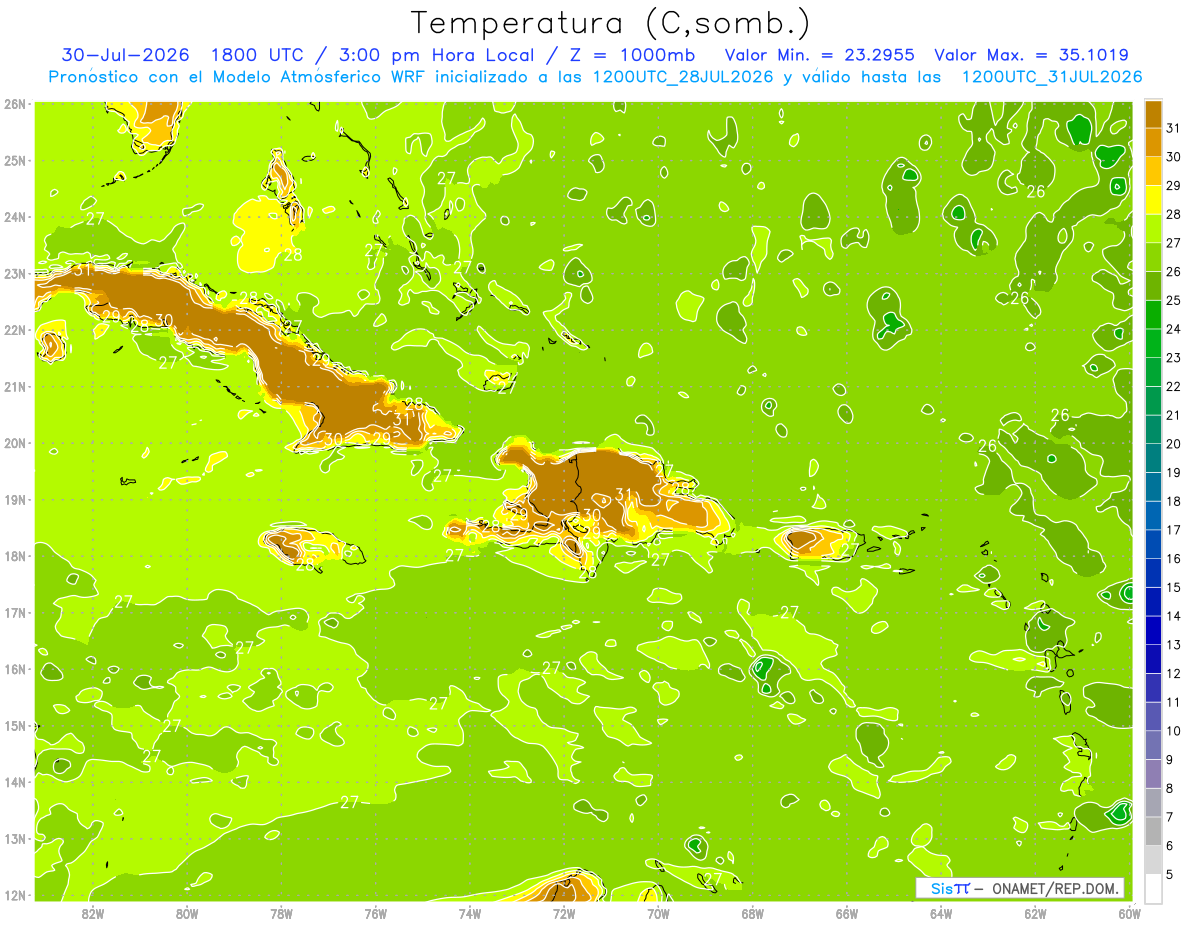This screenshot has height=927, width=1200.
Task: Click the longitude axis label 76W
Action: (376, 913)
